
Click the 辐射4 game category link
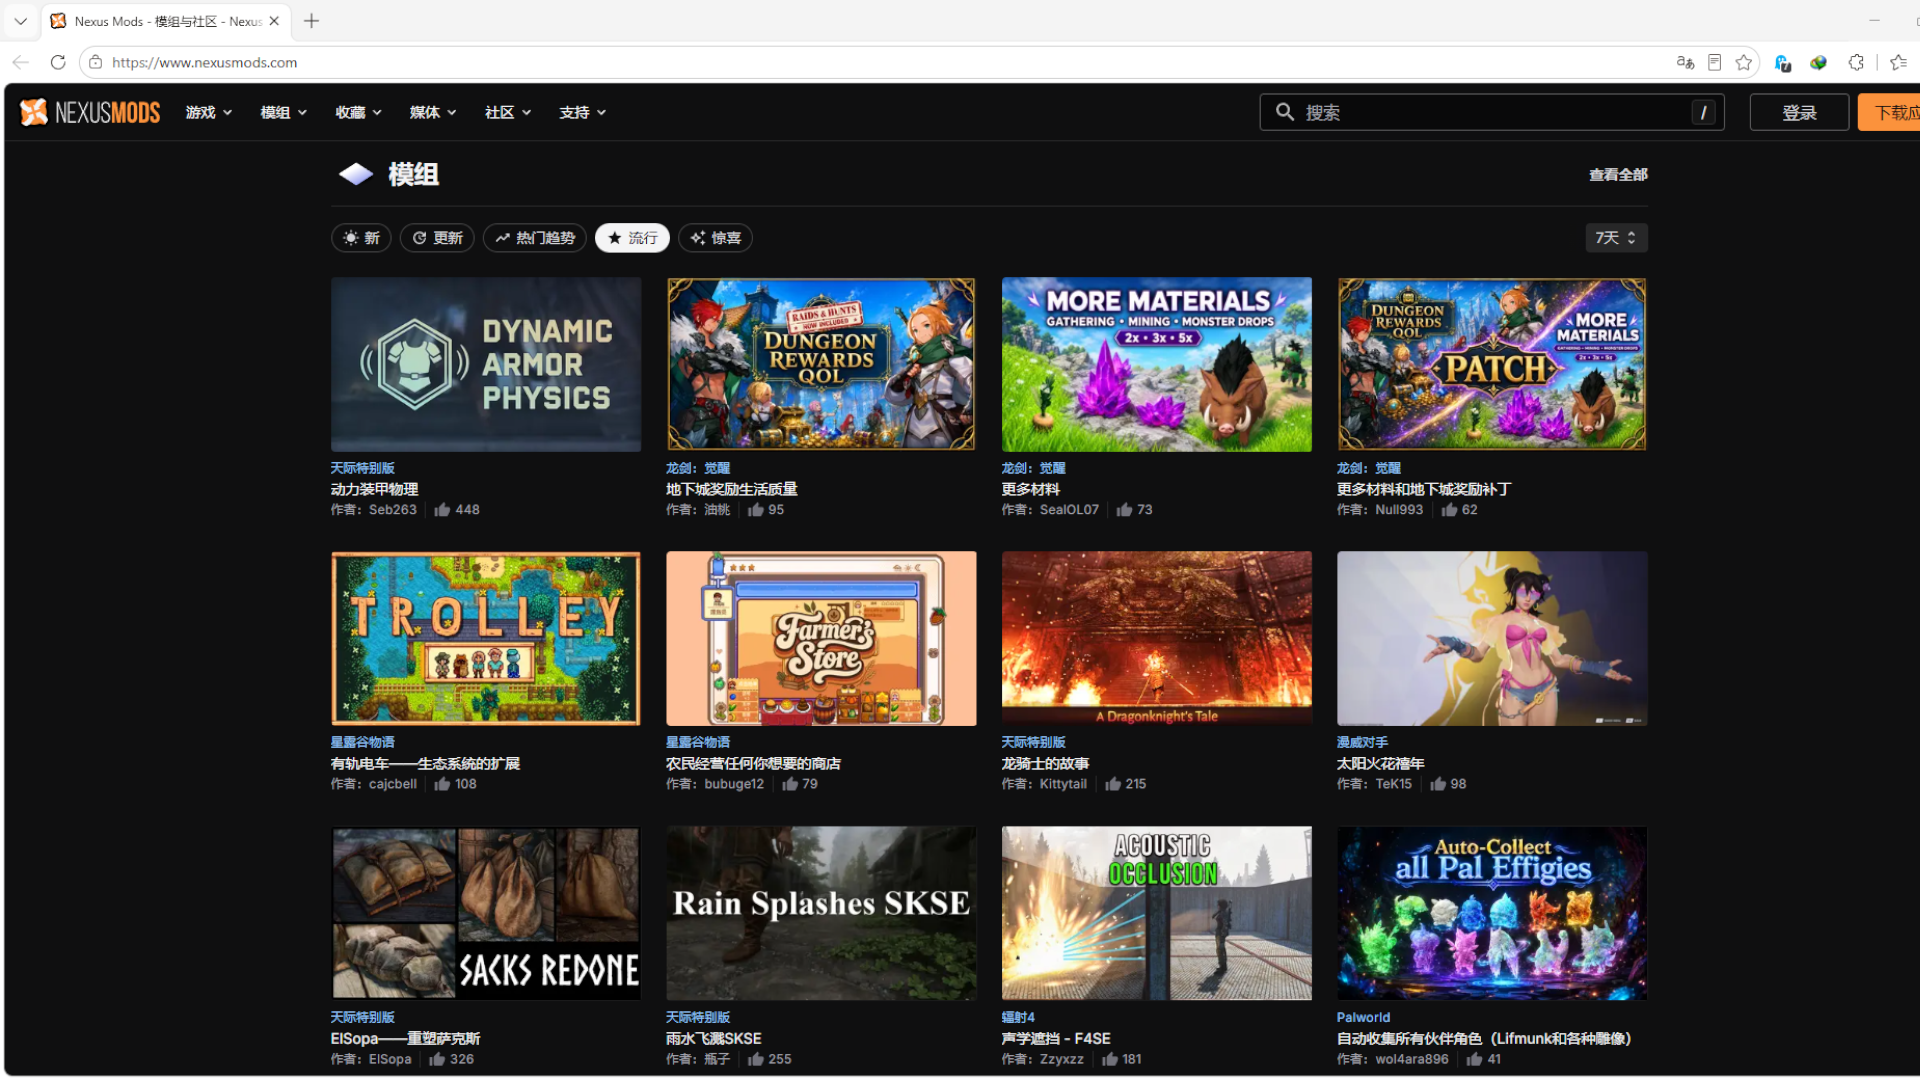tap(1018, 1017)
